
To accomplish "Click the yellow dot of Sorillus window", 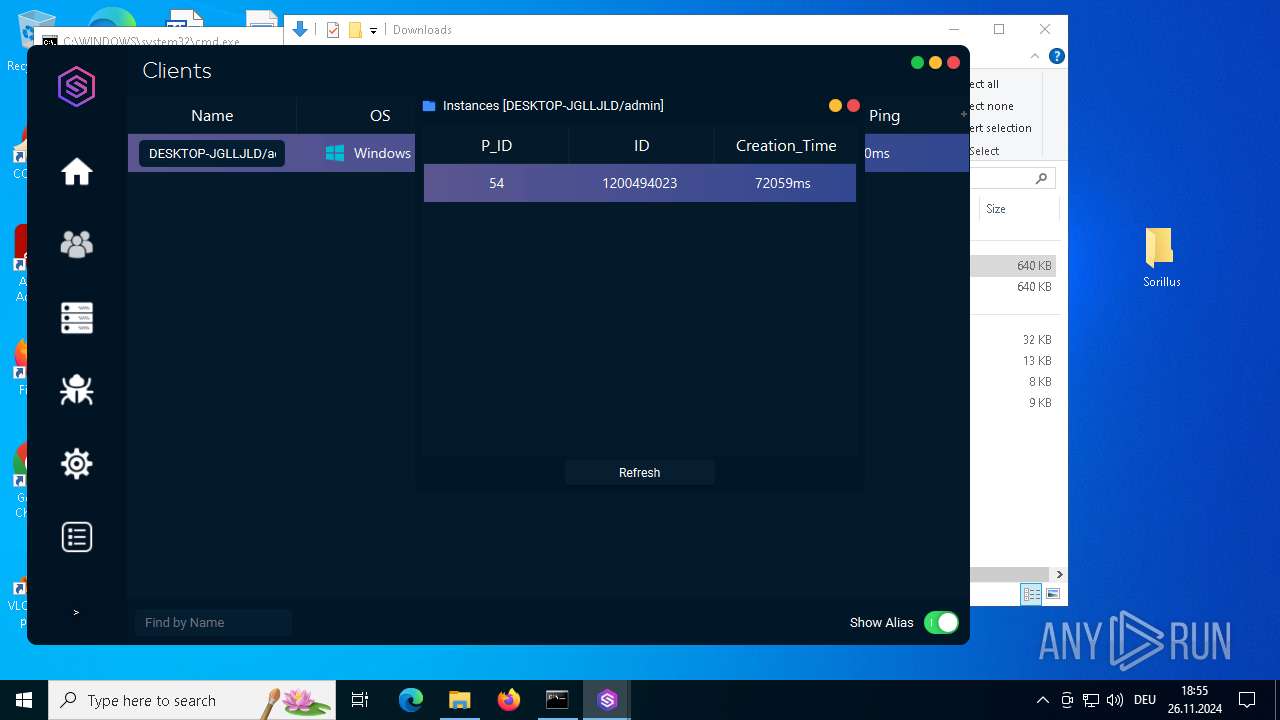I will click(935, 62).
